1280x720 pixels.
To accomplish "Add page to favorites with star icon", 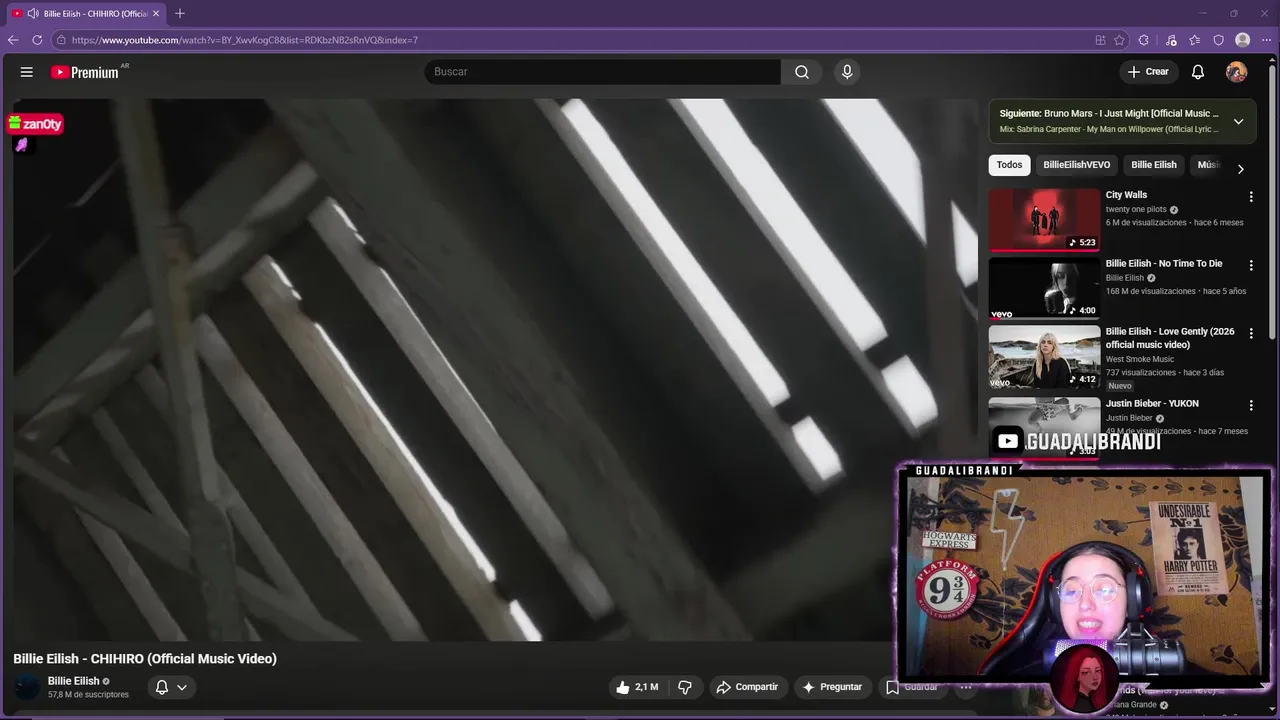I will tap(1120, 40).
